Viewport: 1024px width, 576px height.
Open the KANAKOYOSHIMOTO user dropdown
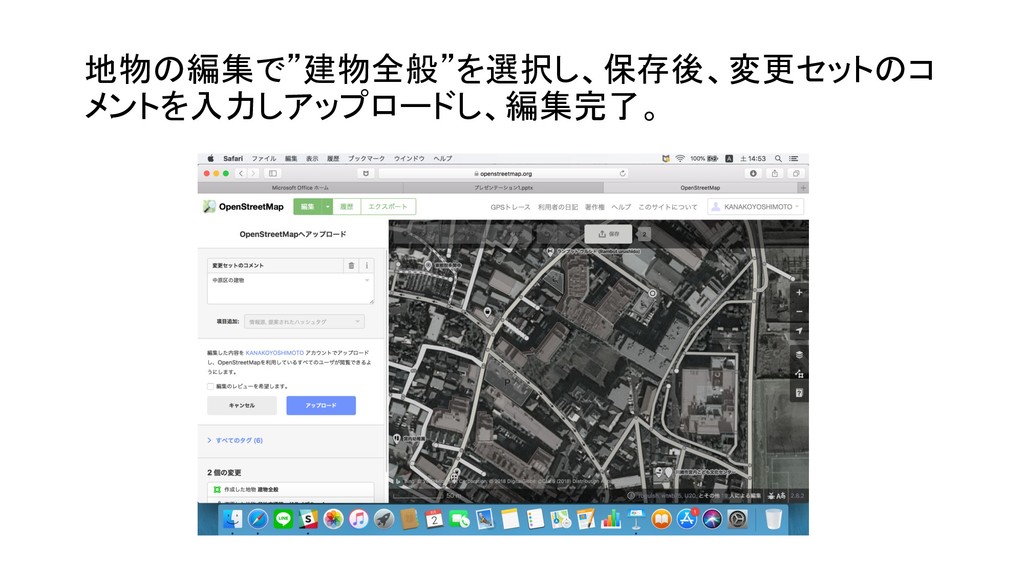coord(755,207)
